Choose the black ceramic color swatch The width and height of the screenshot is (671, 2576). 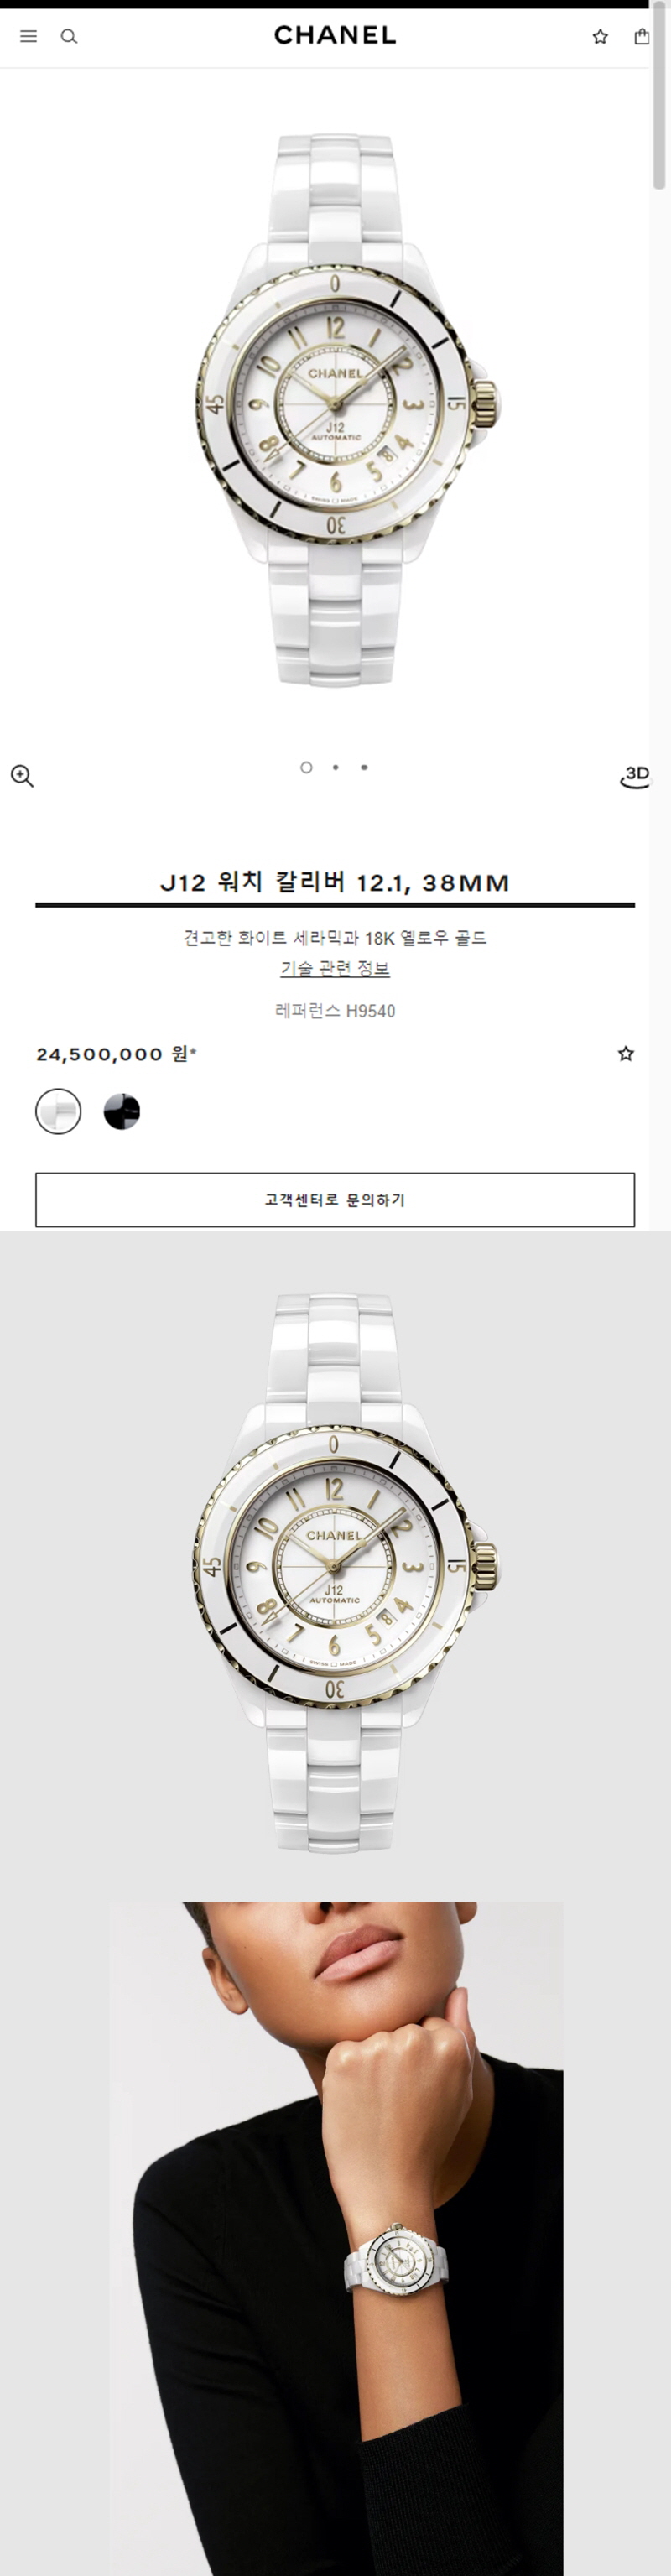point(122,1111)
